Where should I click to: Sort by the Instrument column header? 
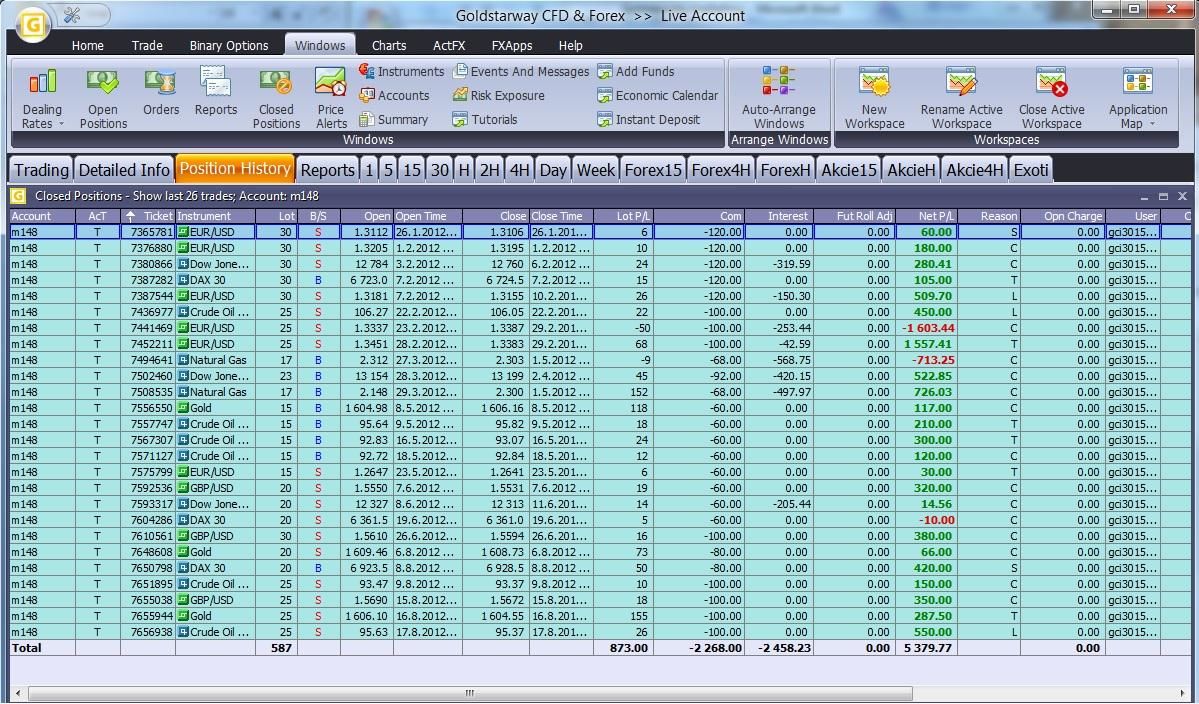click(216, 216)
